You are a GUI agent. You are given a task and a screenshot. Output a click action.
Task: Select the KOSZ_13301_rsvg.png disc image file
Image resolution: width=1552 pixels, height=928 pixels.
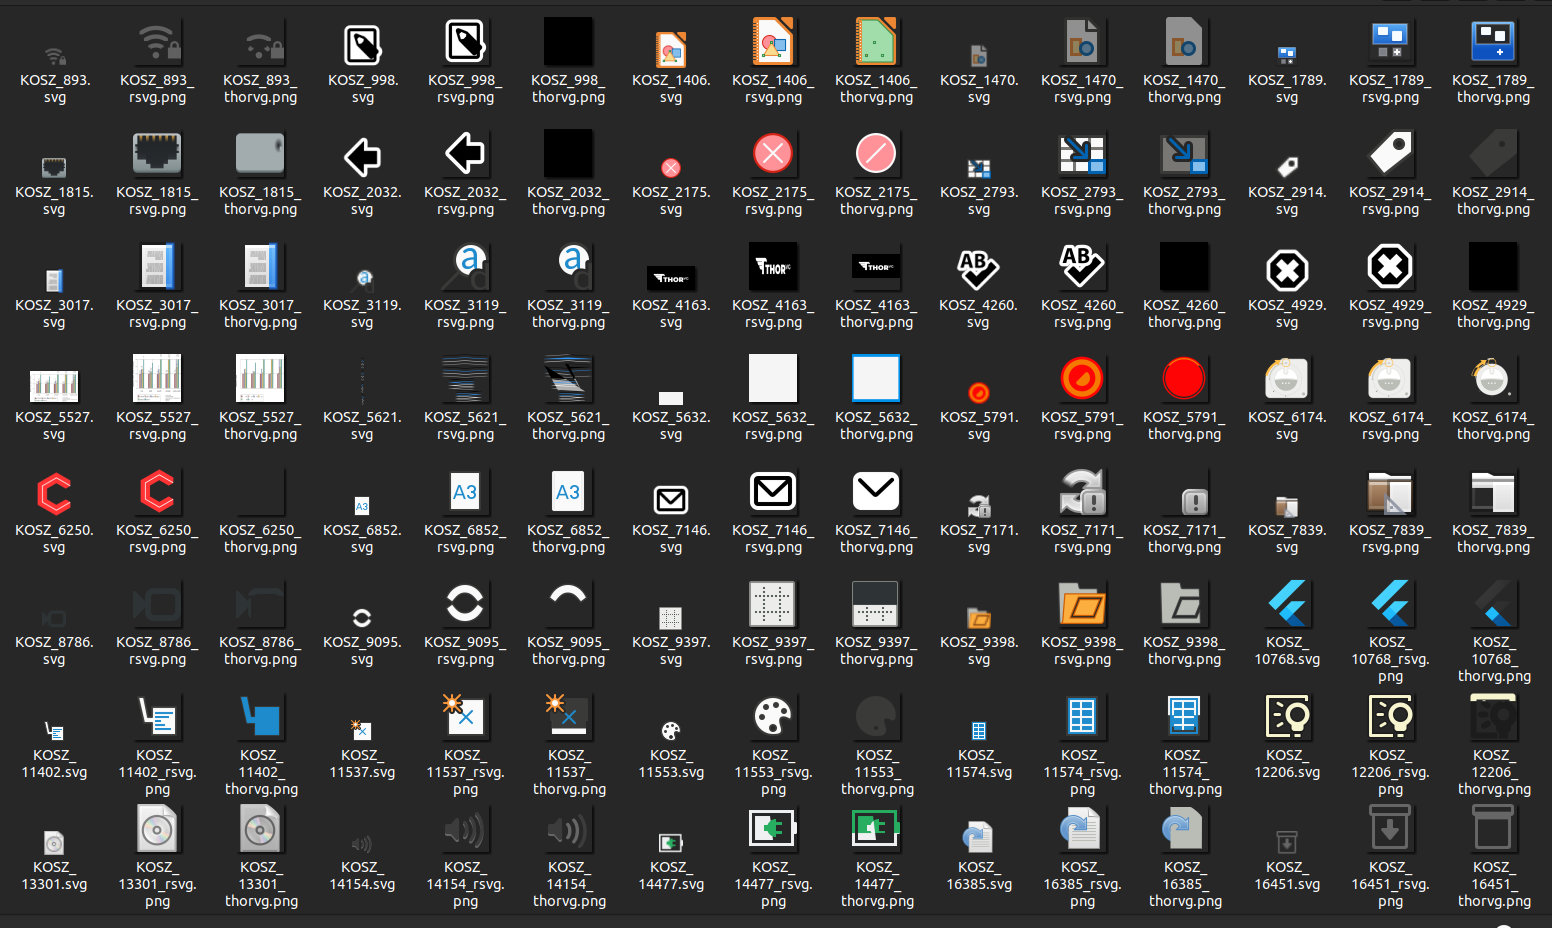(157, 829)
